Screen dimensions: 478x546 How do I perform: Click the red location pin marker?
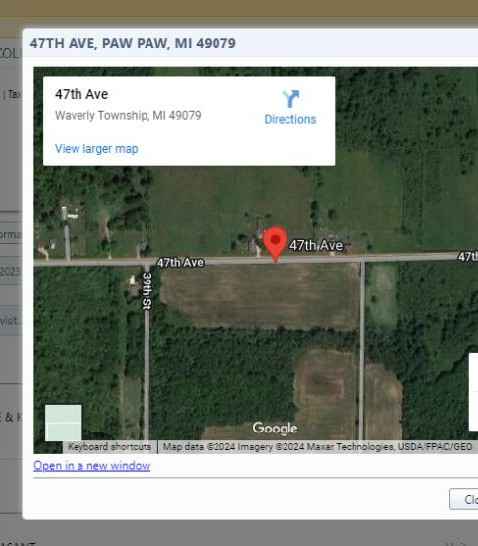[275, 244]
